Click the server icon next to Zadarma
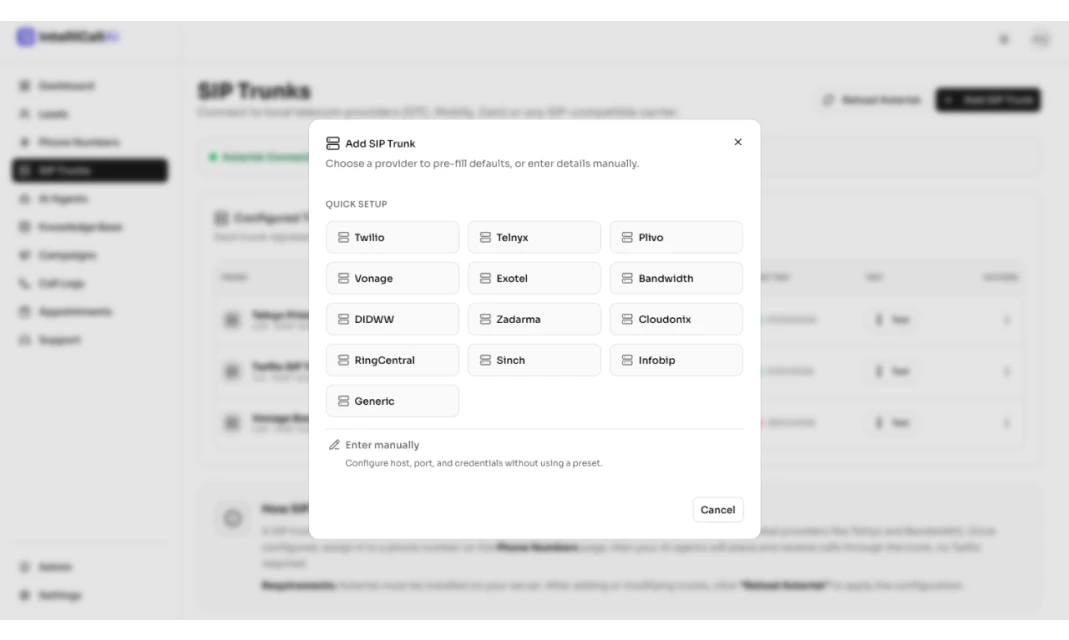The height and width of the screenshot is (640, 1069). [x=485, y=319]
